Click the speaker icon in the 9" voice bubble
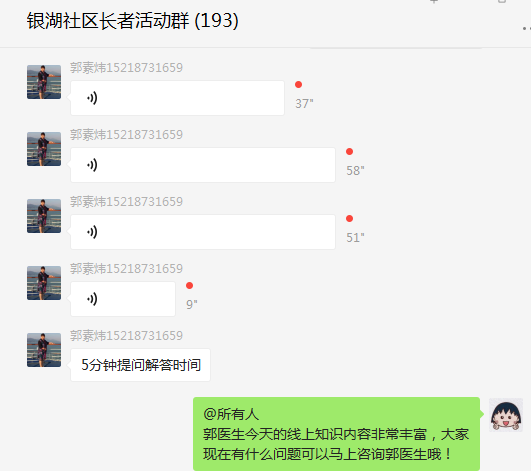Viewport: 531px width, 471px height. (92, 299)
